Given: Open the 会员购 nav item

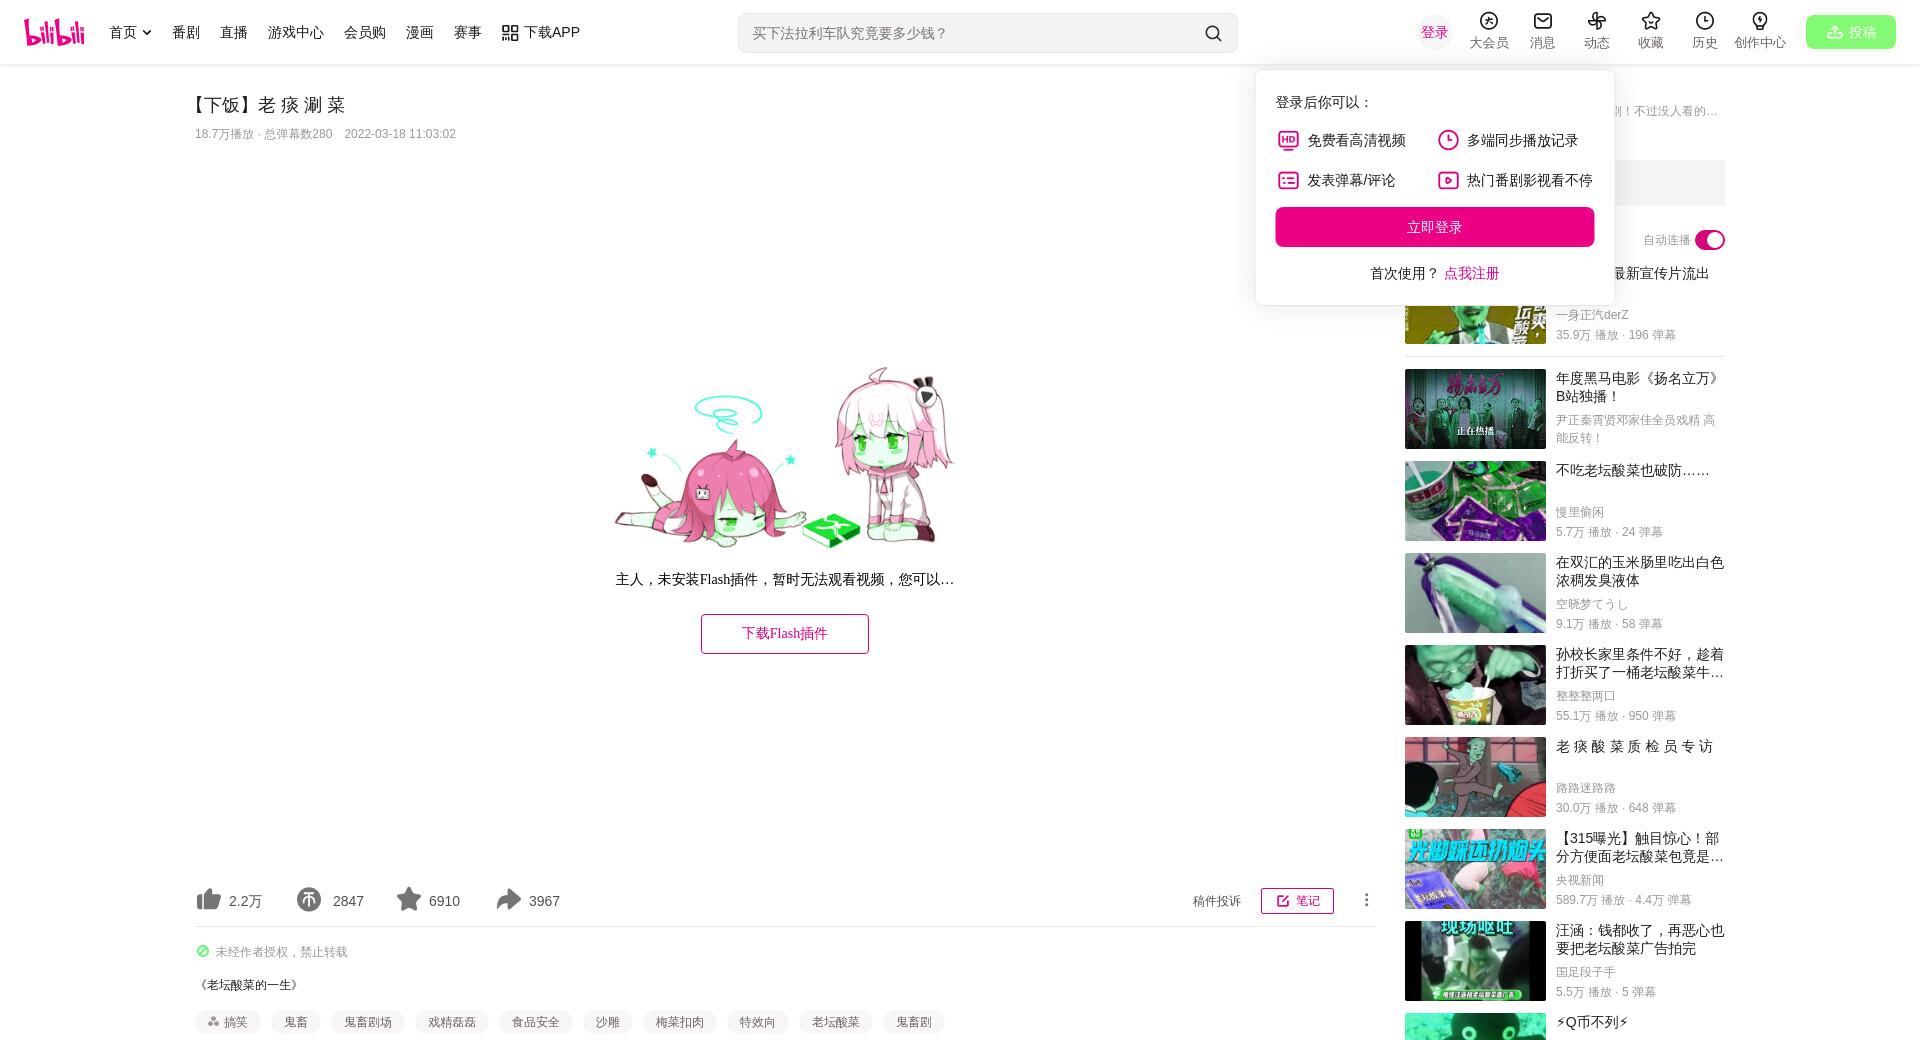Looking at the screenshot, I should click(x=365, y=32).
